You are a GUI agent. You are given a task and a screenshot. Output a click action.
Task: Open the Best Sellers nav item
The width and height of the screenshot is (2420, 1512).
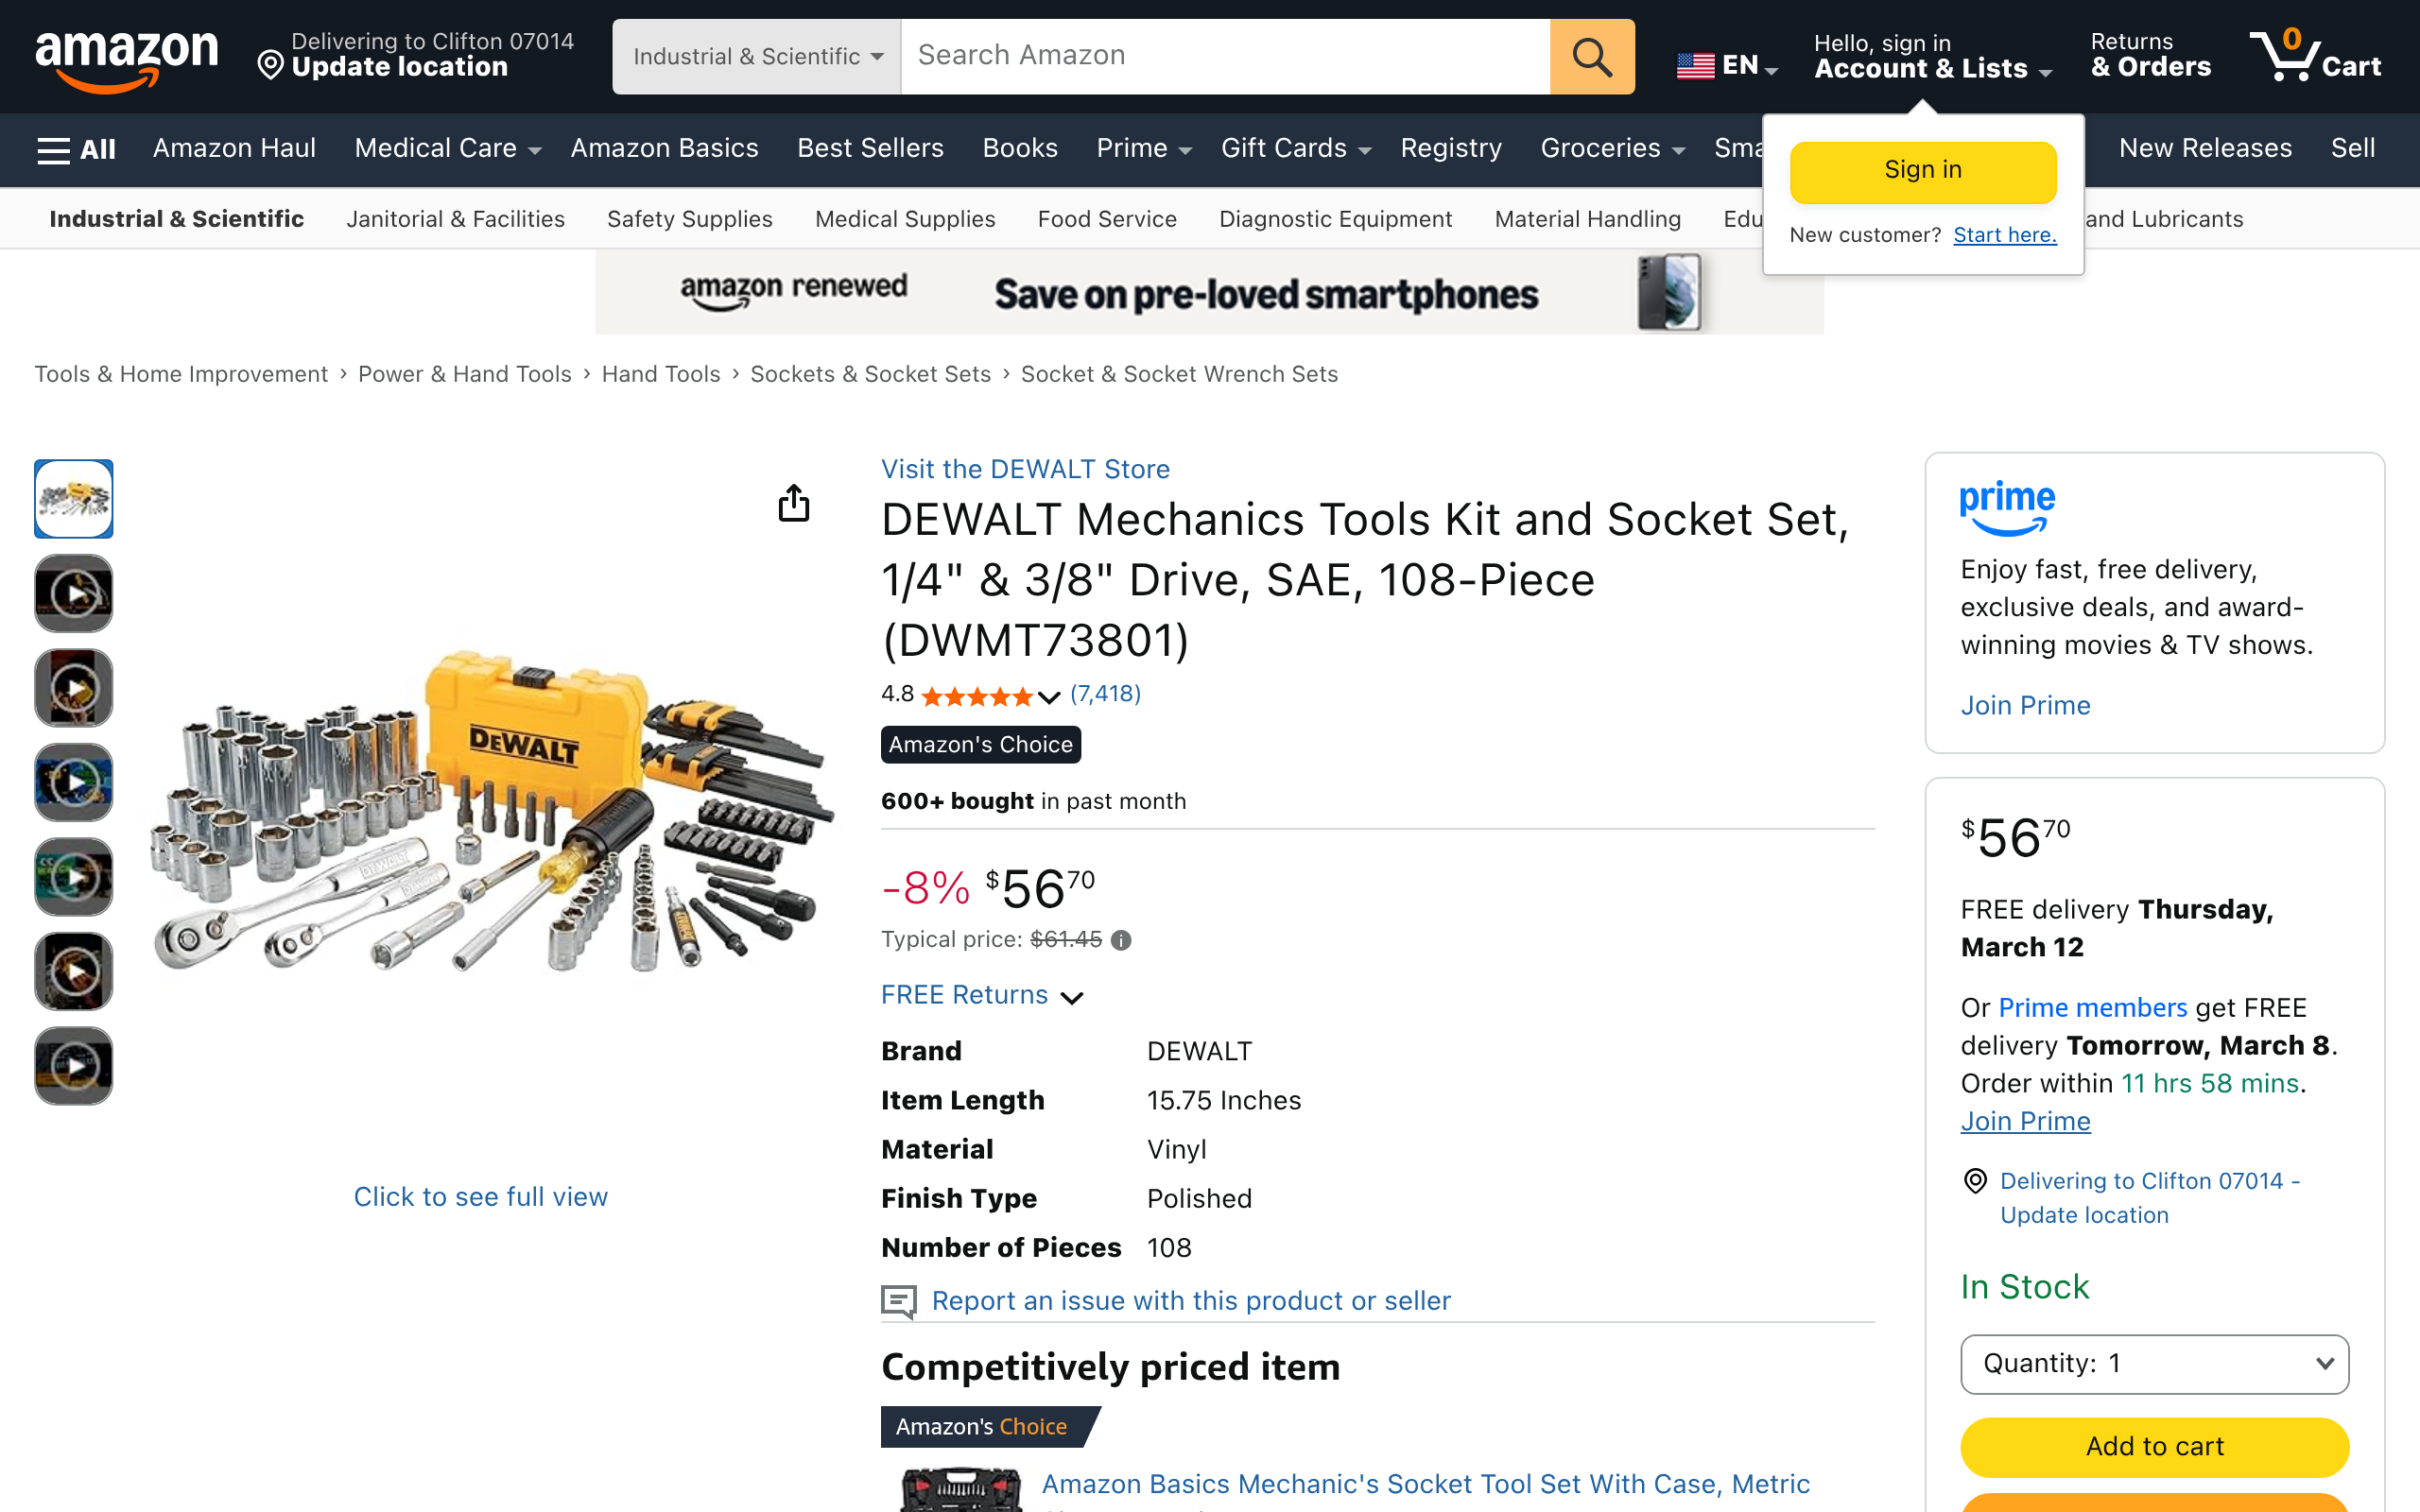(x=870, y=148)
